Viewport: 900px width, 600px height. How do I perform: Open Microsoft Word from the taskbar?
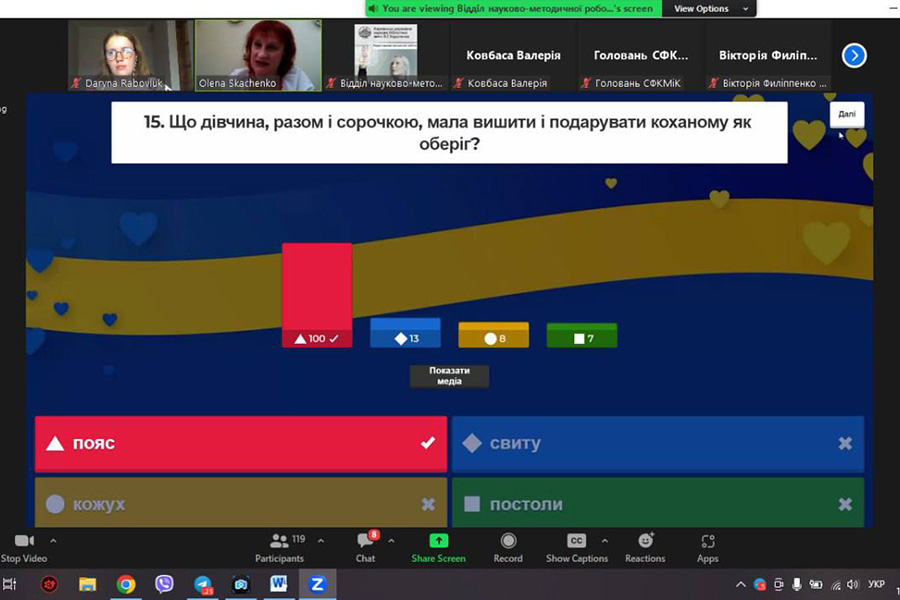coord(279,584)
